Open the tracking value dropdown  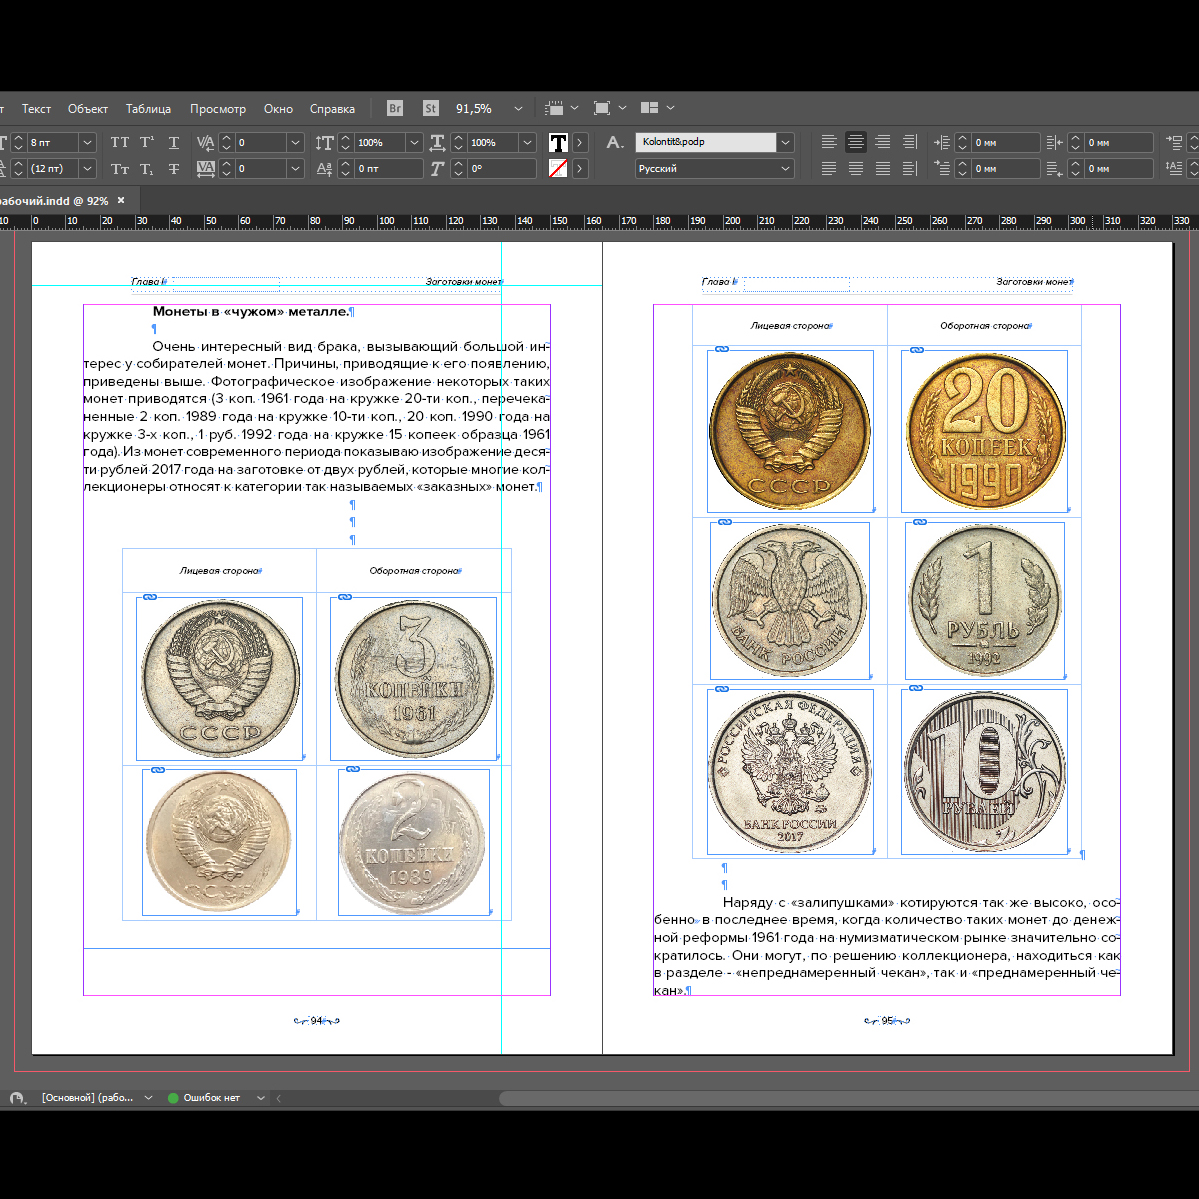click(x=295, y=168)
